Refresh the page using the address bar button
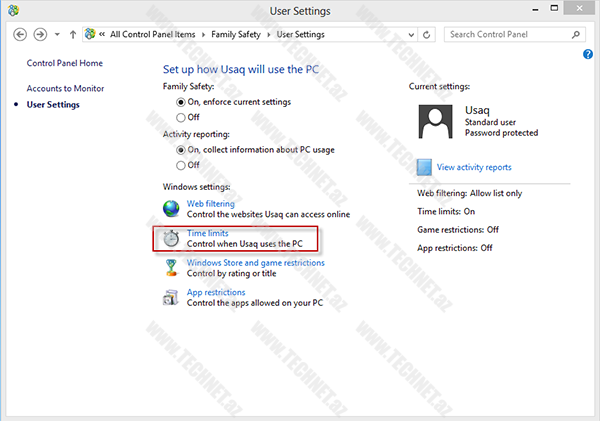Image resolution: width=600 pixels, height=421 pixels. tap(428, 34)
